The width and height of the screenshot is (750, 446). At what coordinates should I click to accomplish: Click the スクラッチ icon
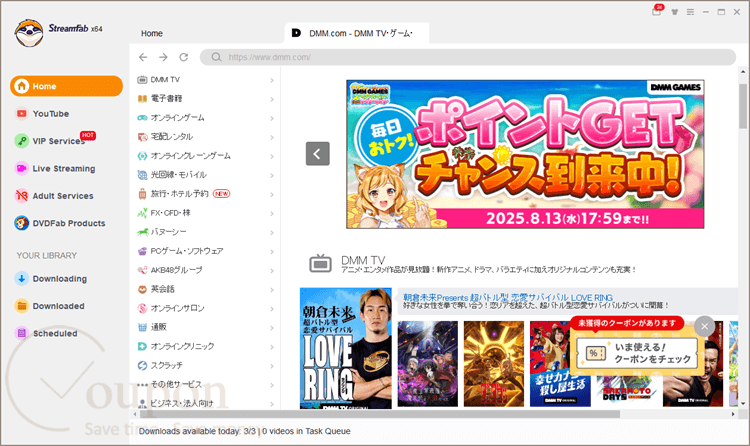tap(142, 366)
